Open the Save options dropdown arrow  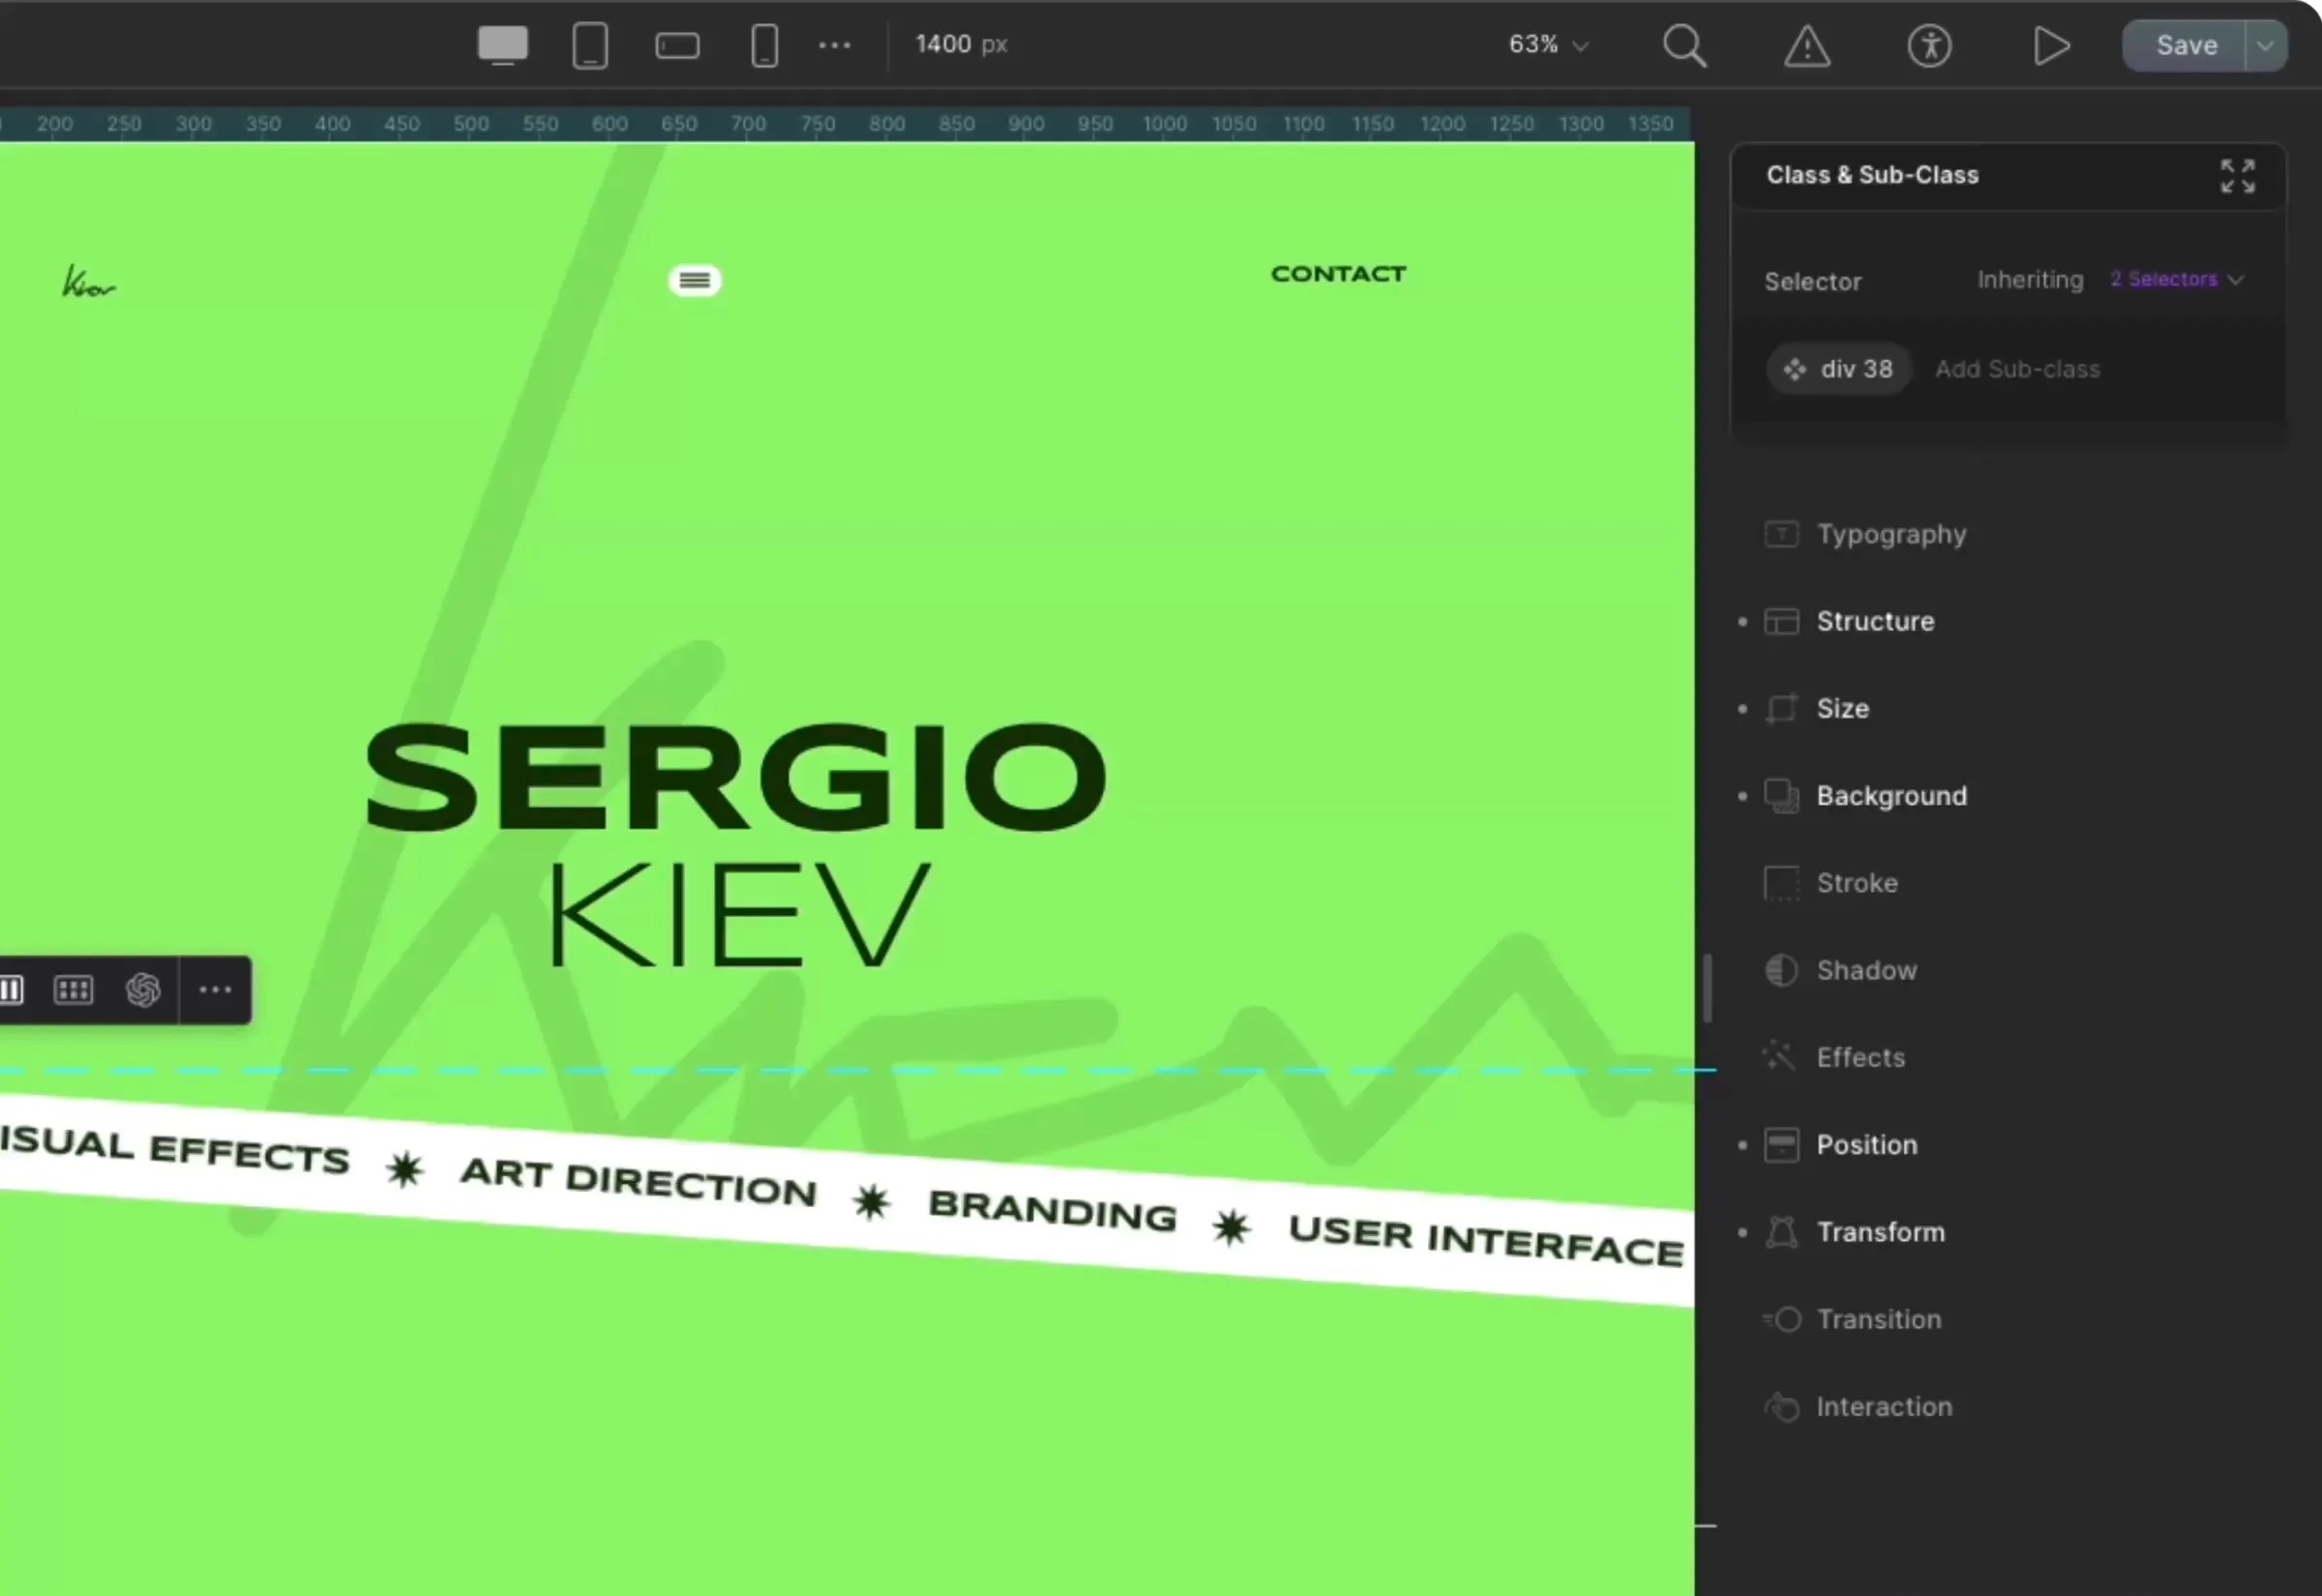point(2266,46)
